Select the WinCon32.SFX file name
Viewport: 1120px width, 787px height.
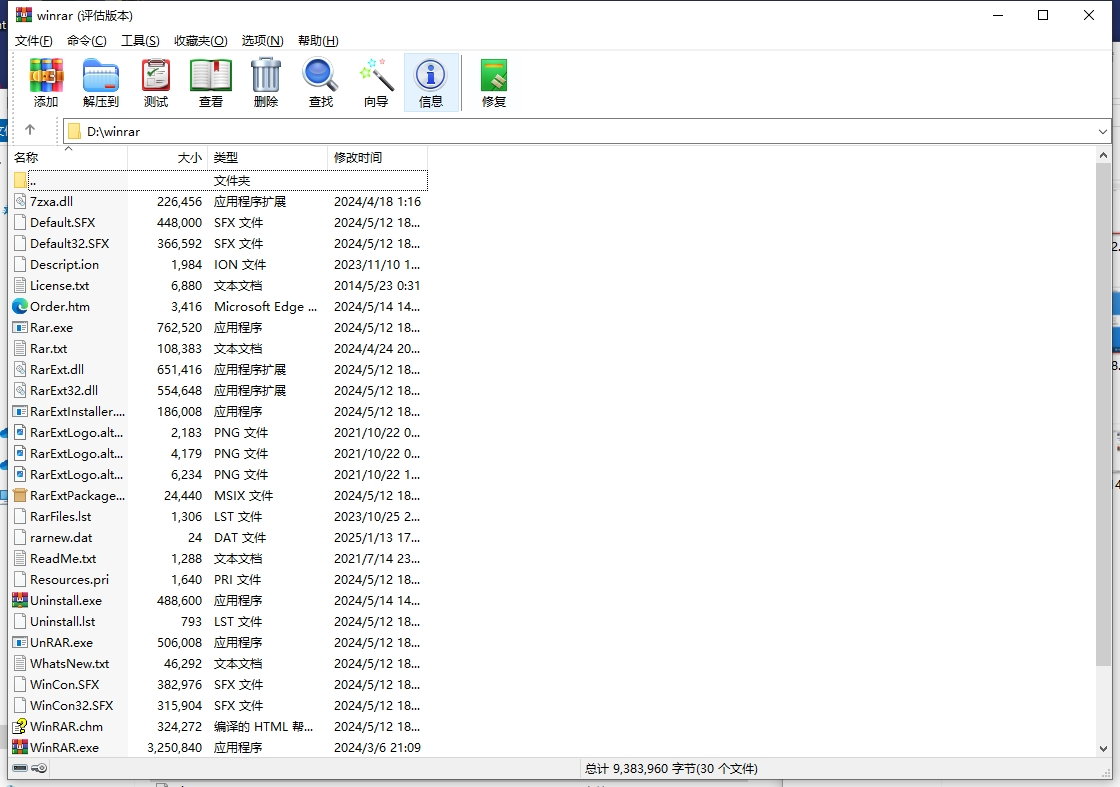point(71,706)
